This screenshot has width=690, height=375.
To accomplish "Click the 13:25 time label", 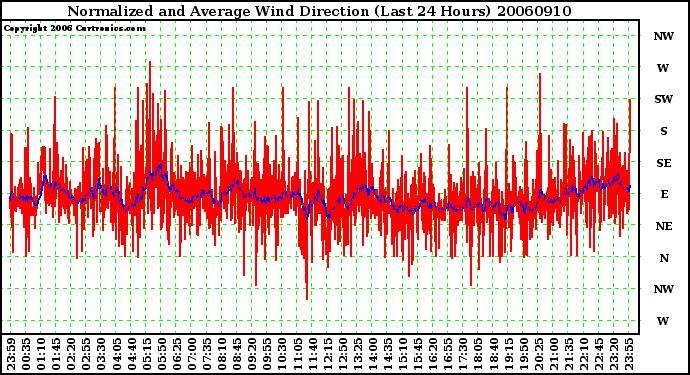I will click(358, 354).
